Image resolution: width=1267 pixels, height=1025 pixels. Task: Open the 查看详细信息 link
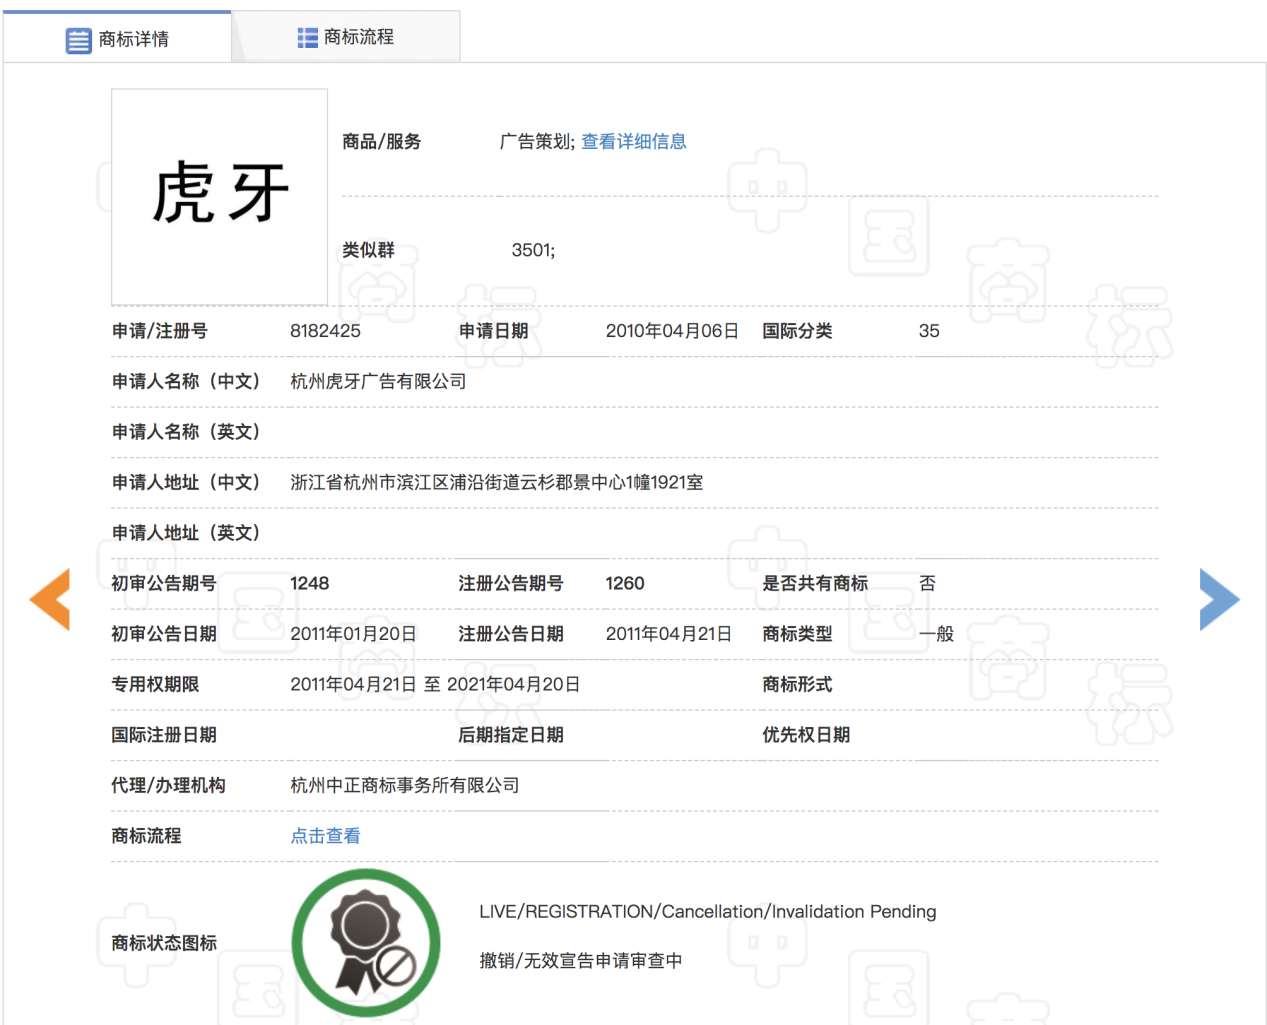634,141
